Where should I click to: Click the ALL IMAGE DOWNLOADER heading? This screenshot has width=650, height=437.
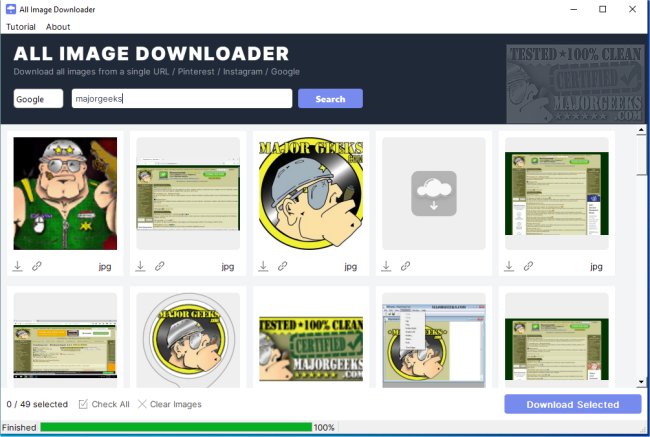click(x=151, y=53)
